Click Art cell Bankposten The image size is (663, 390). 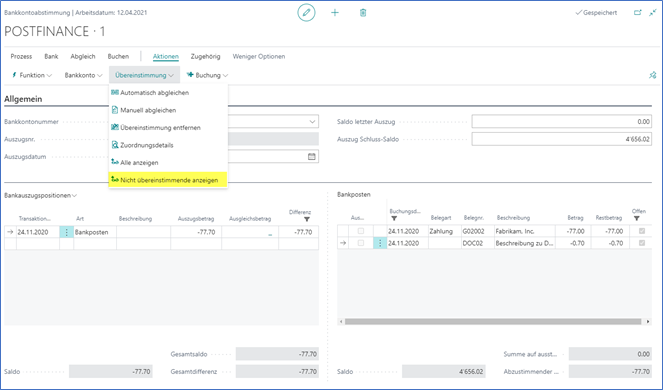pos(95,232)
